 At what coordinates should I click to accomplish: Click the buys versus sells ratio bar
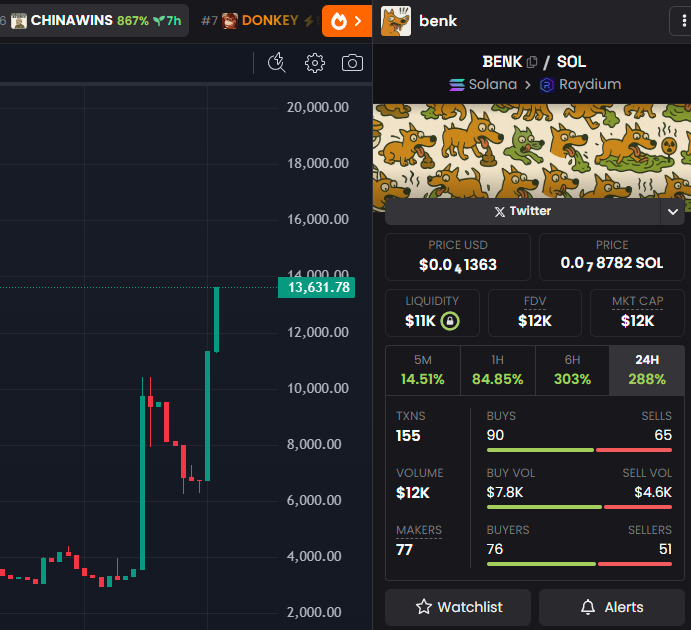[x=579, y=450]
